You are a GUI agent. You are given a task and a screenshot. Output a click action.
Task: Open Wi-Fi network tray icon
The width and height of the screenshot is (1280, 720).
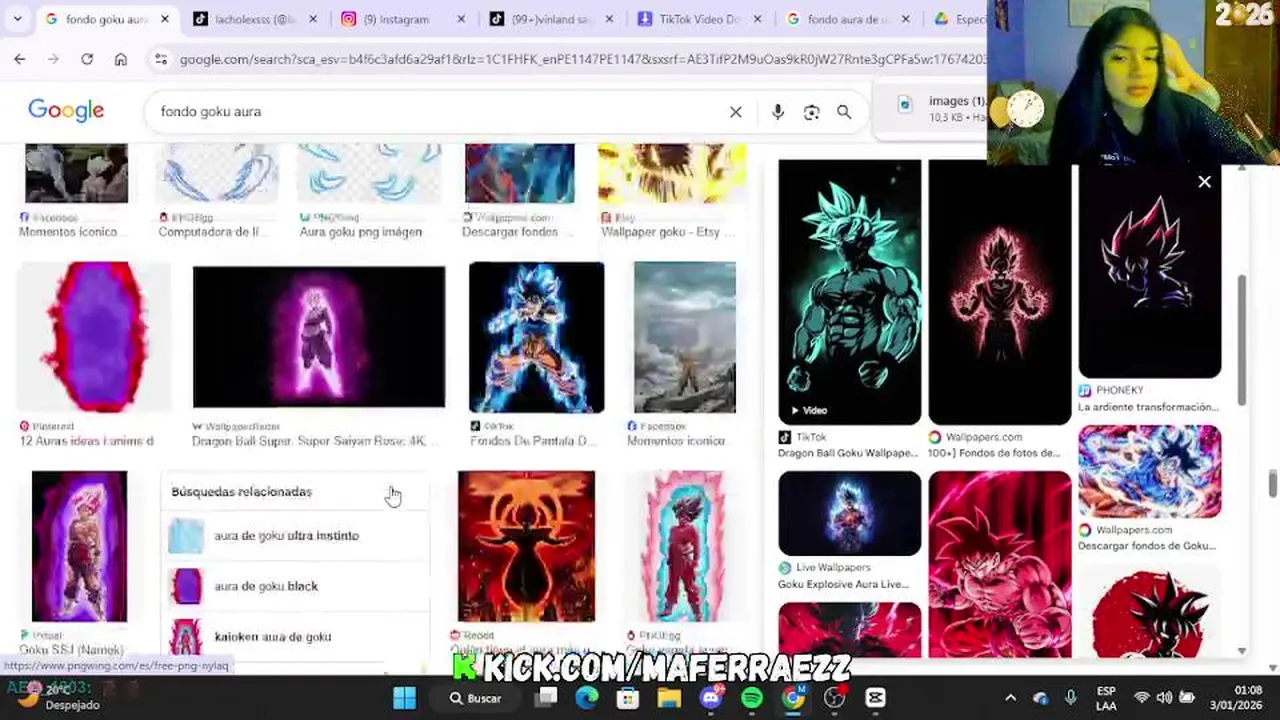pyautogui.click(x=1141, y=698)
